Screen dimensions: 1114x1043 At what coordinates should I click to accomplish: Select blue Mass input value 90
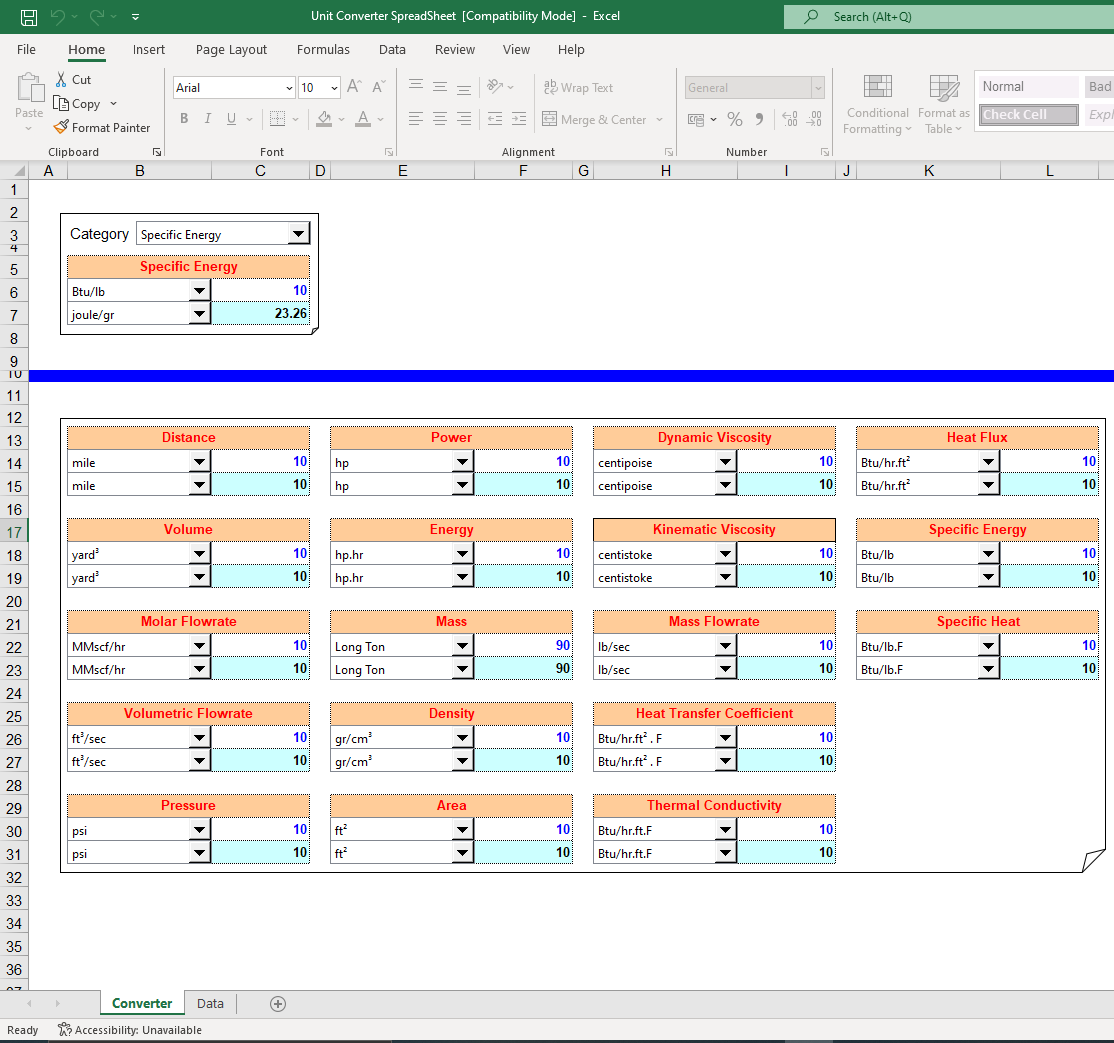tap(524, 645)
